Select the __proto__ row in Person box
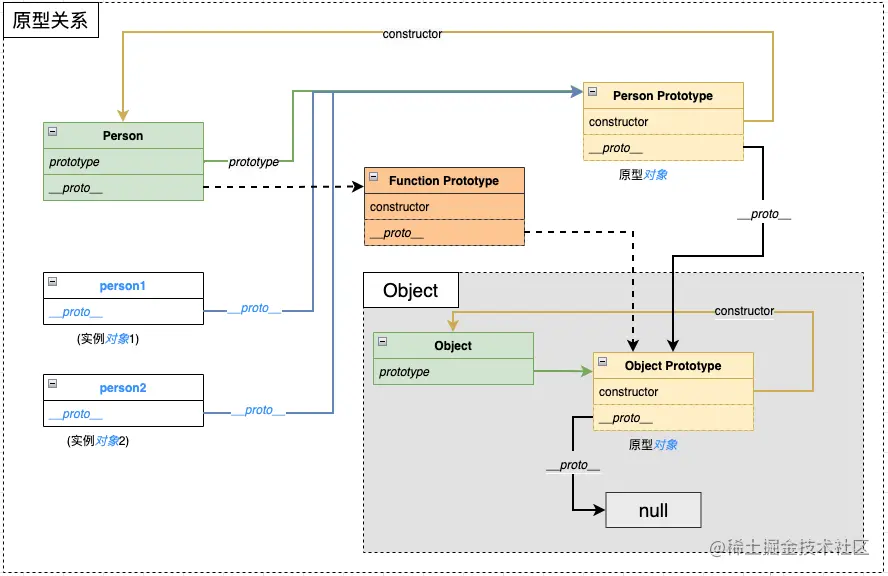Screen dimensions: 888x576 (123, 187)
